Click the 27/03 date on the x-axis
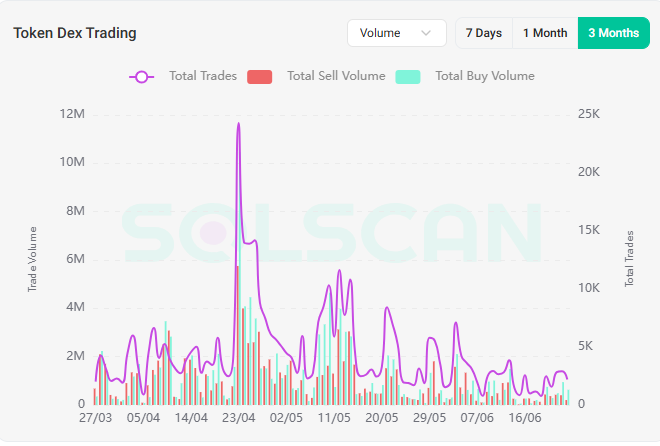The height and width of the screenshot is (446, 660). tap(96, 418)
